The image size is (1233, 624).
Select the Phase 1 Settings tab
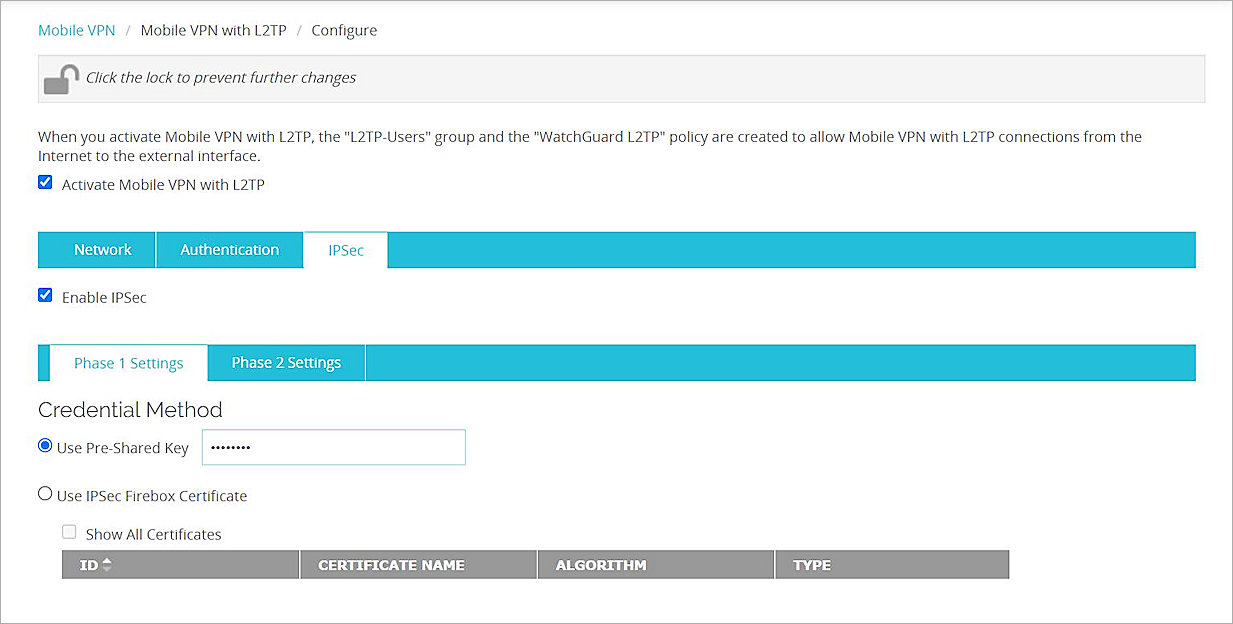tap(127, 362)
